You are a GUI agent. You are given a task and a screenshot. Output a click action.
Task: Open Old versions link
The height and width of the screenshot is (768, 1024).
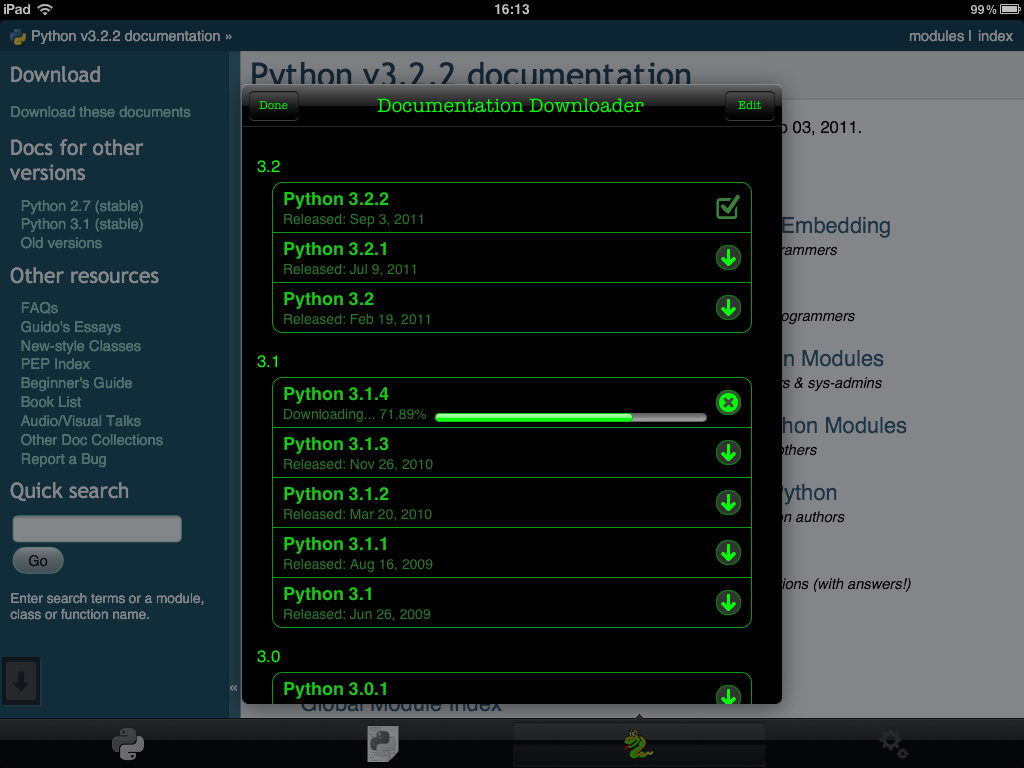point(61,243)
